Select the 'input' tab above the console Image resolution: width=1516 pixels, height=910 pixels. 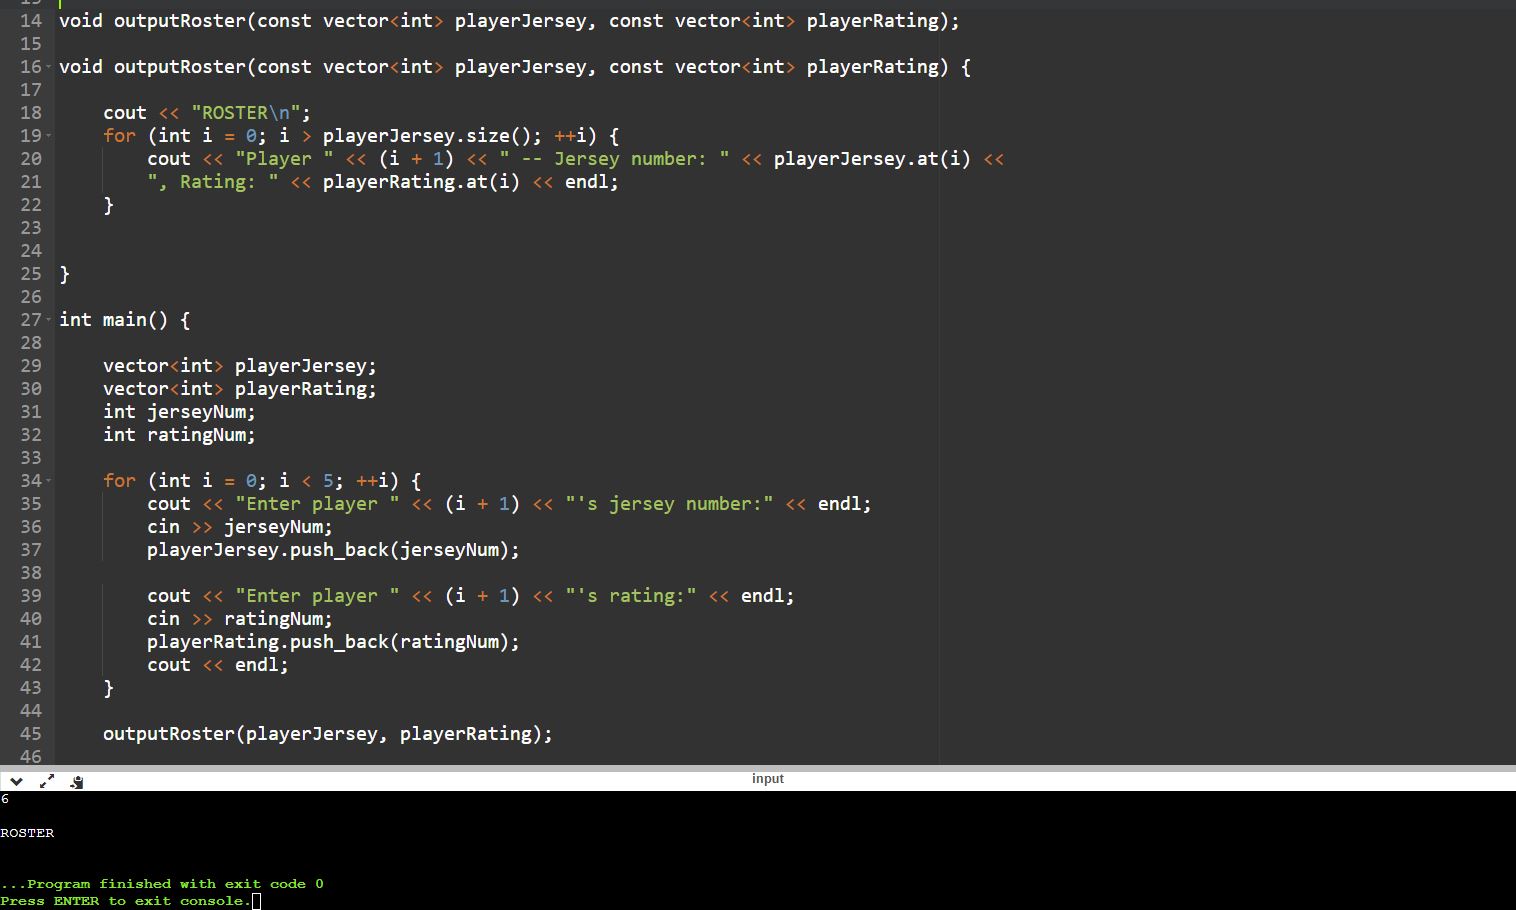[768, 778]
